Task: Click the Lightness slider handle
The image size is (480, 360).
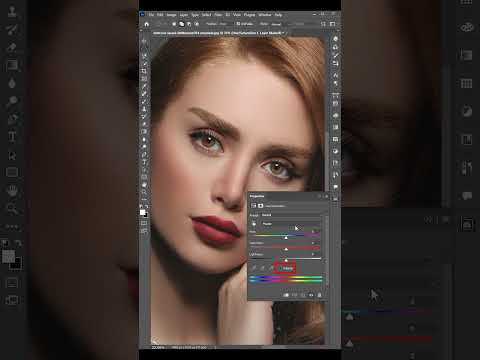Action: click(x=286, y=260)
